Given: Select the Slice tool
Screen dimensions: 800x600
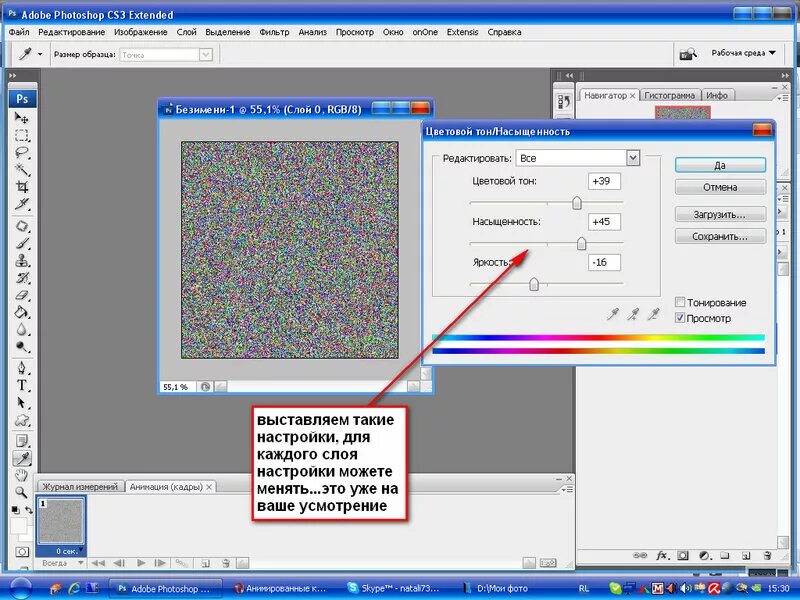Looking at the screenshot, I should point(21,204).
